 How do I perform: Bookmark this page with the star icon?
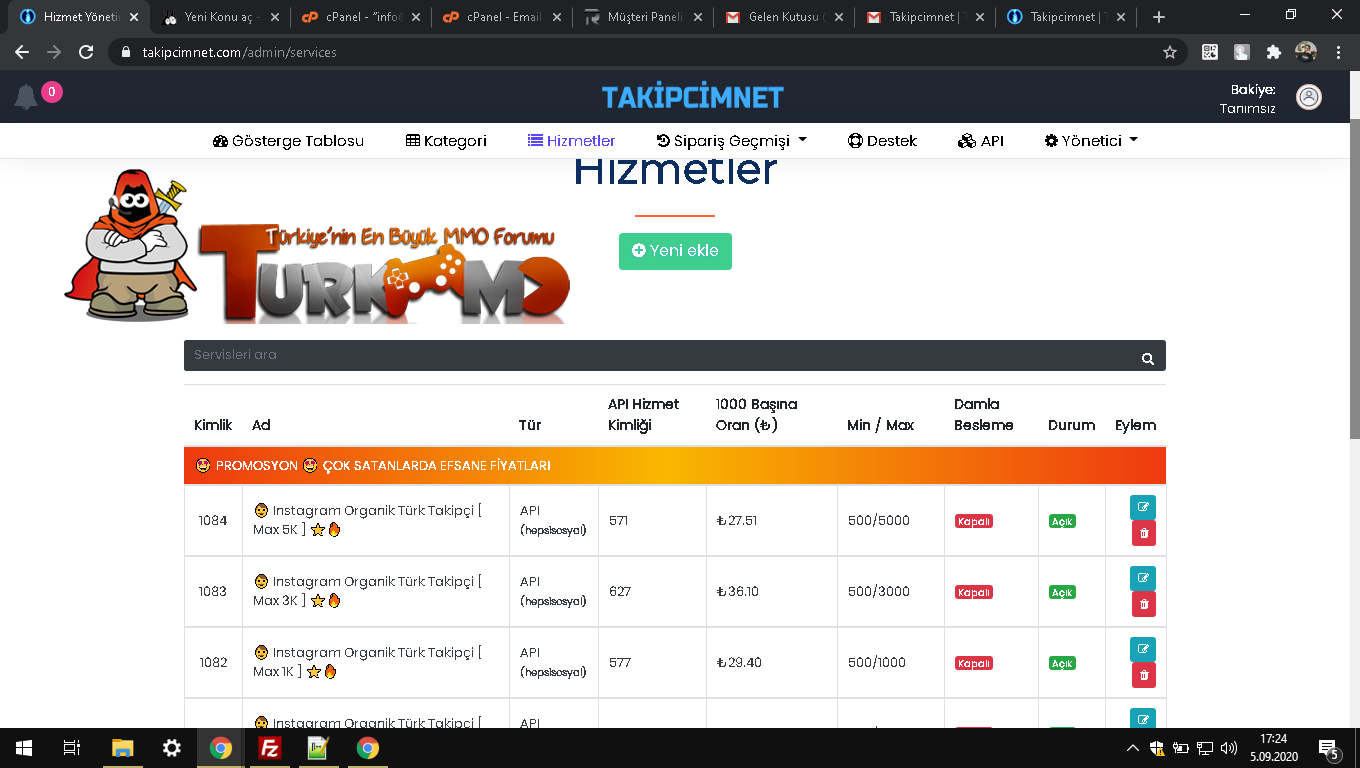(1170, 52)
